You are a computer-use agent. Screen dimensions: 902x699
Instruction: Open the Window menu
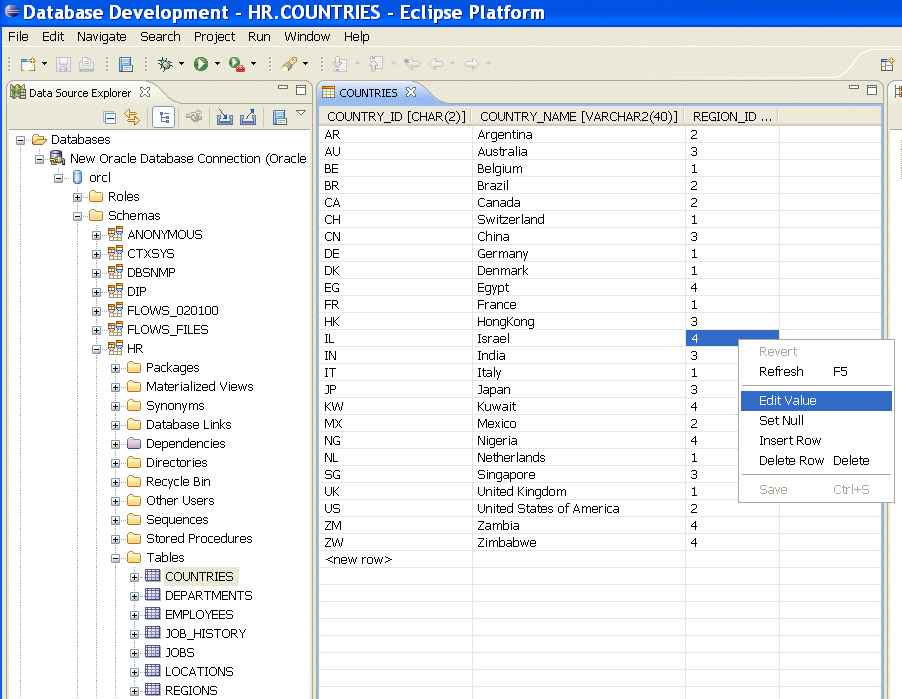(307, 36)
